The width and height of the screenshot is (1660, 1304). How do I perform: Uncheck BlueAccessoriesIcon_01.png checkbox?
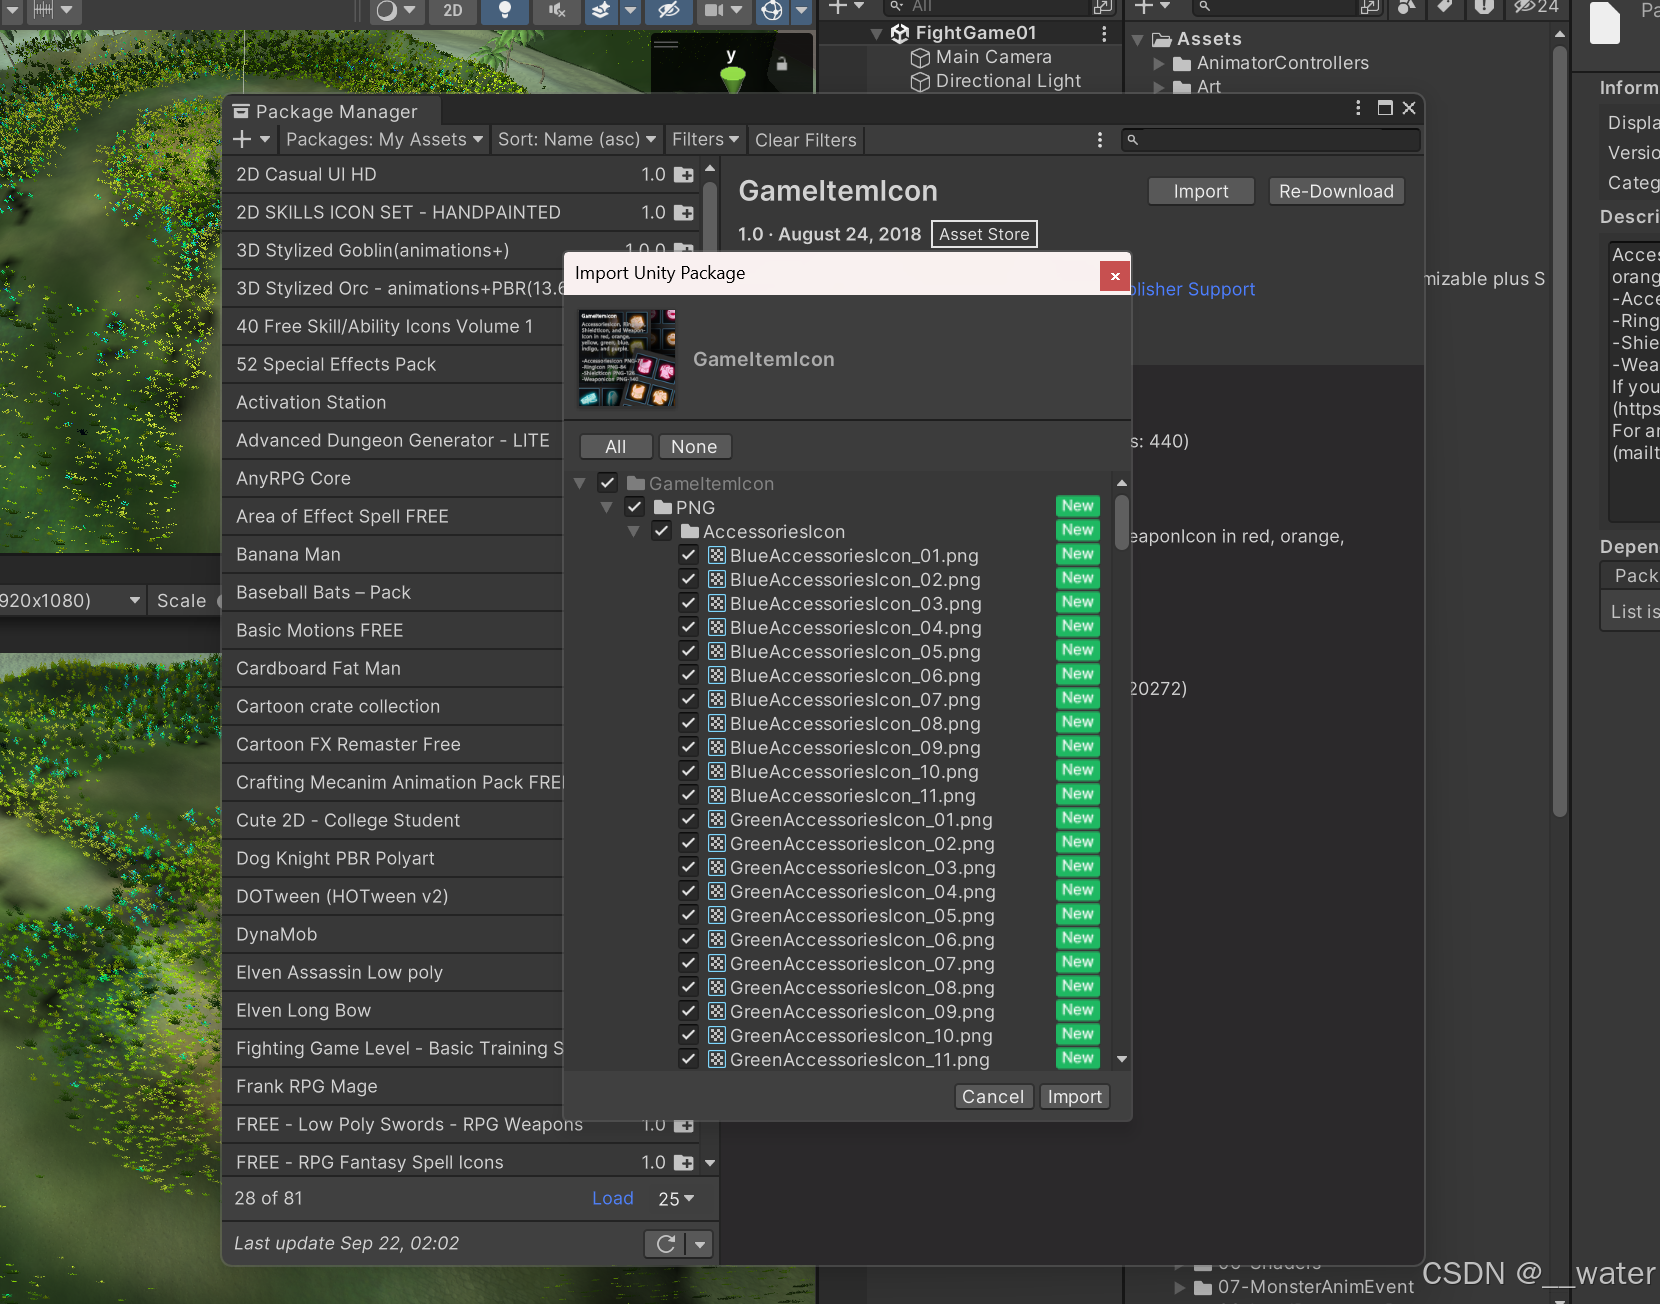[x=688, y=555]
